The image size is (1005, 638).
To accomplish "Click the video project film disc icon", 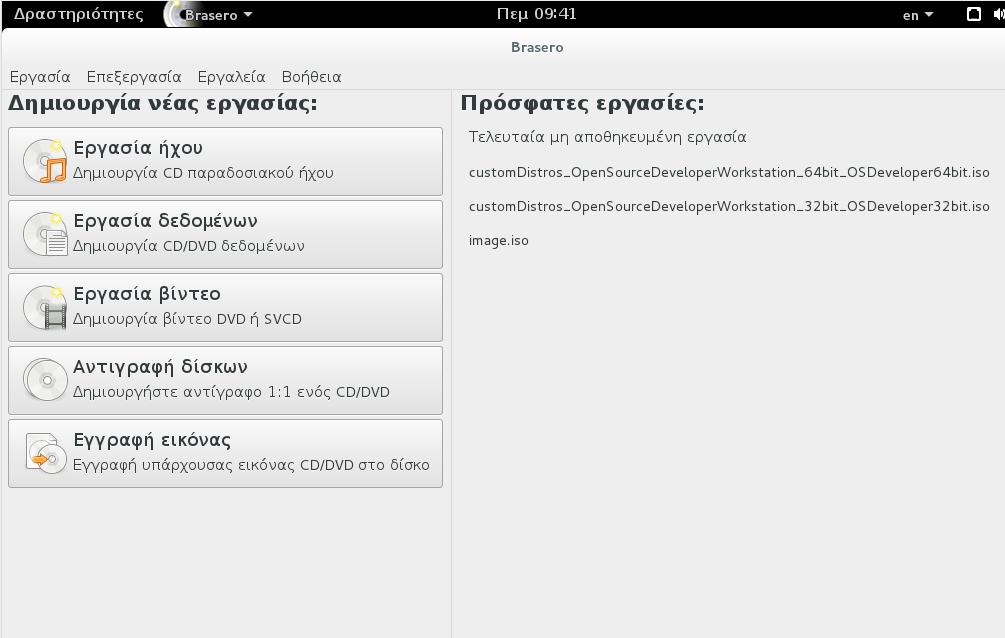I will coord(45,307).
